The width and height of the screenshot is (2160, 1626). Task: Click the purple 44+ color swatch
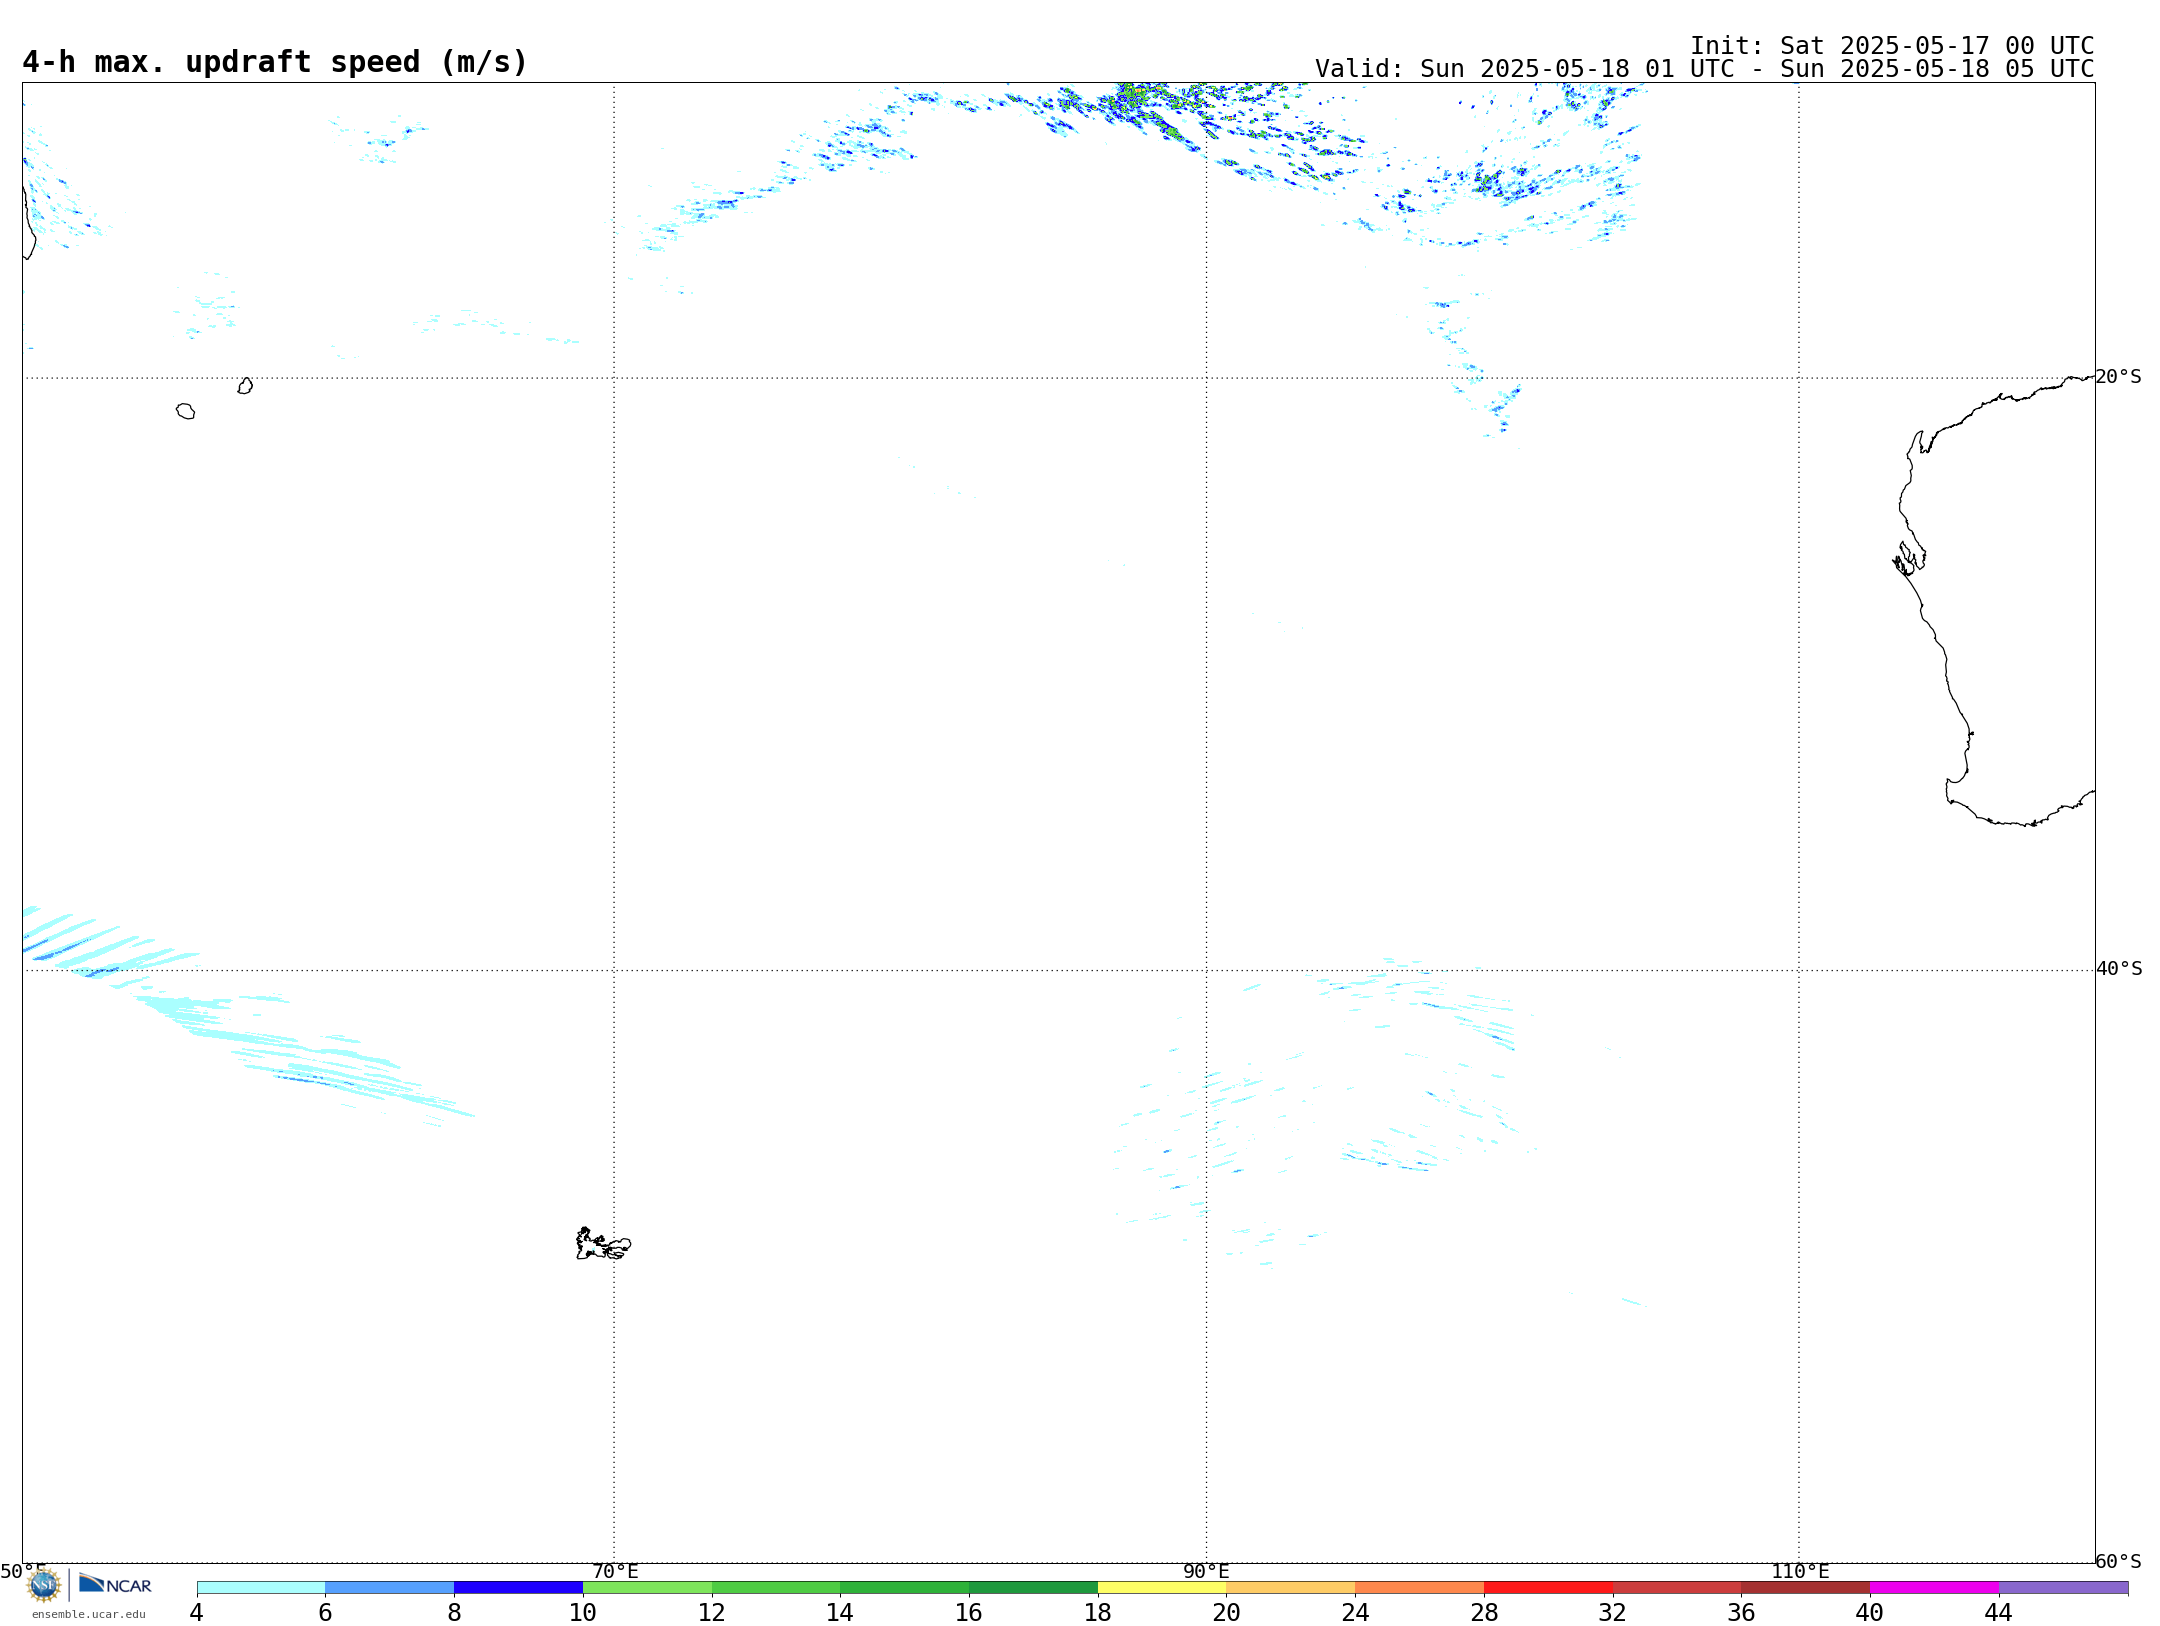(x=2063, y=1587)
